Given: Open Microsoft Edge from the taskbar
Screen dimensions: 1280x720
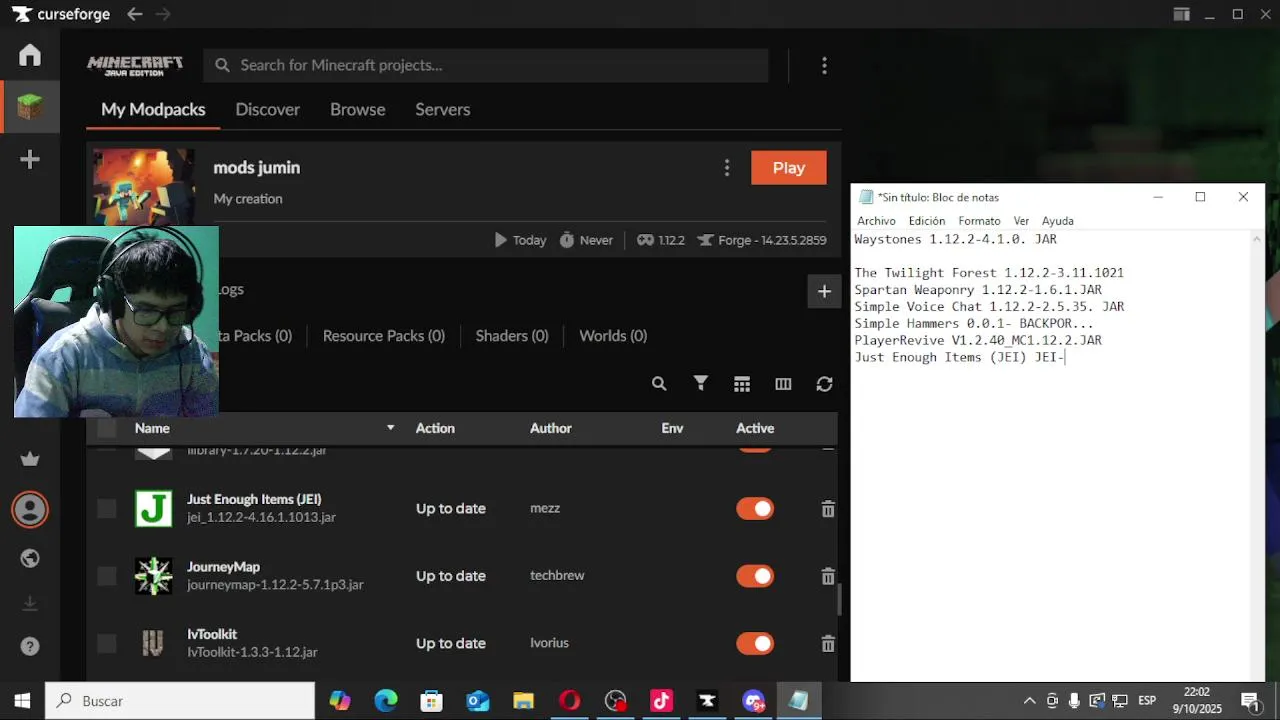Looking at the screenshot, I should pos(385,701).
